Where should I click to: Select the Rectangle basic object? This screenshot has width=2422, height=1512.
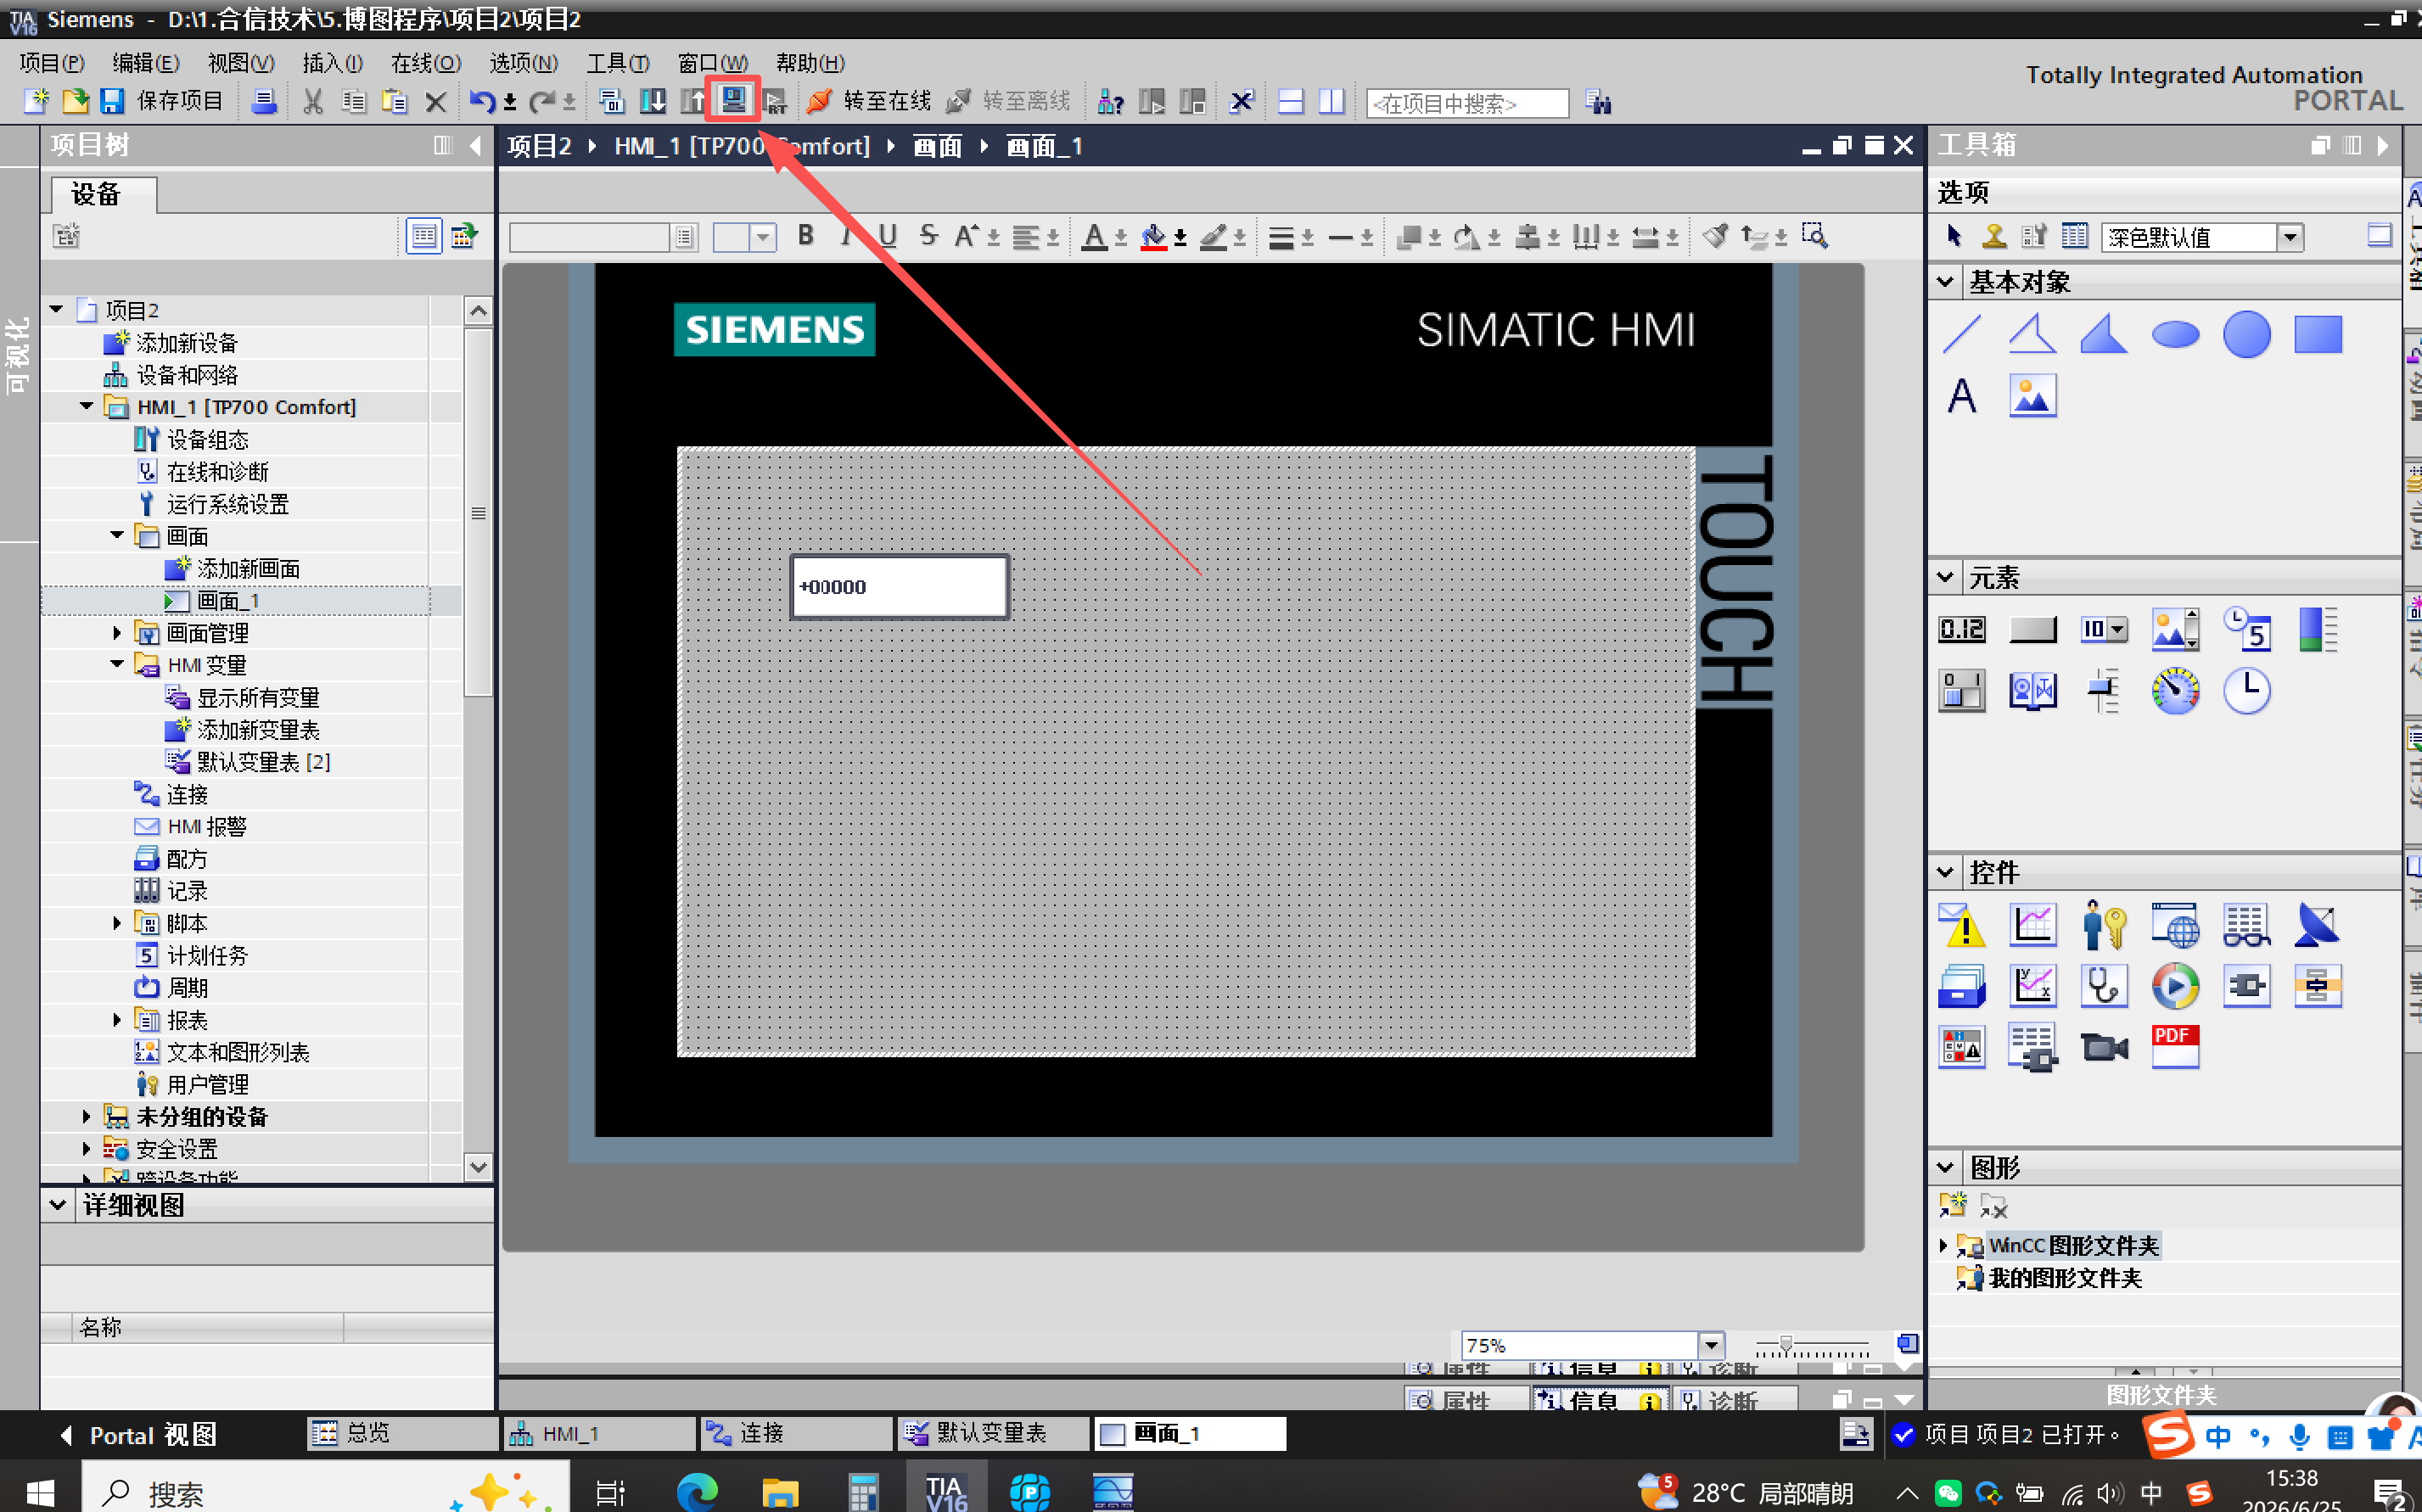(x=2318, y=334)
